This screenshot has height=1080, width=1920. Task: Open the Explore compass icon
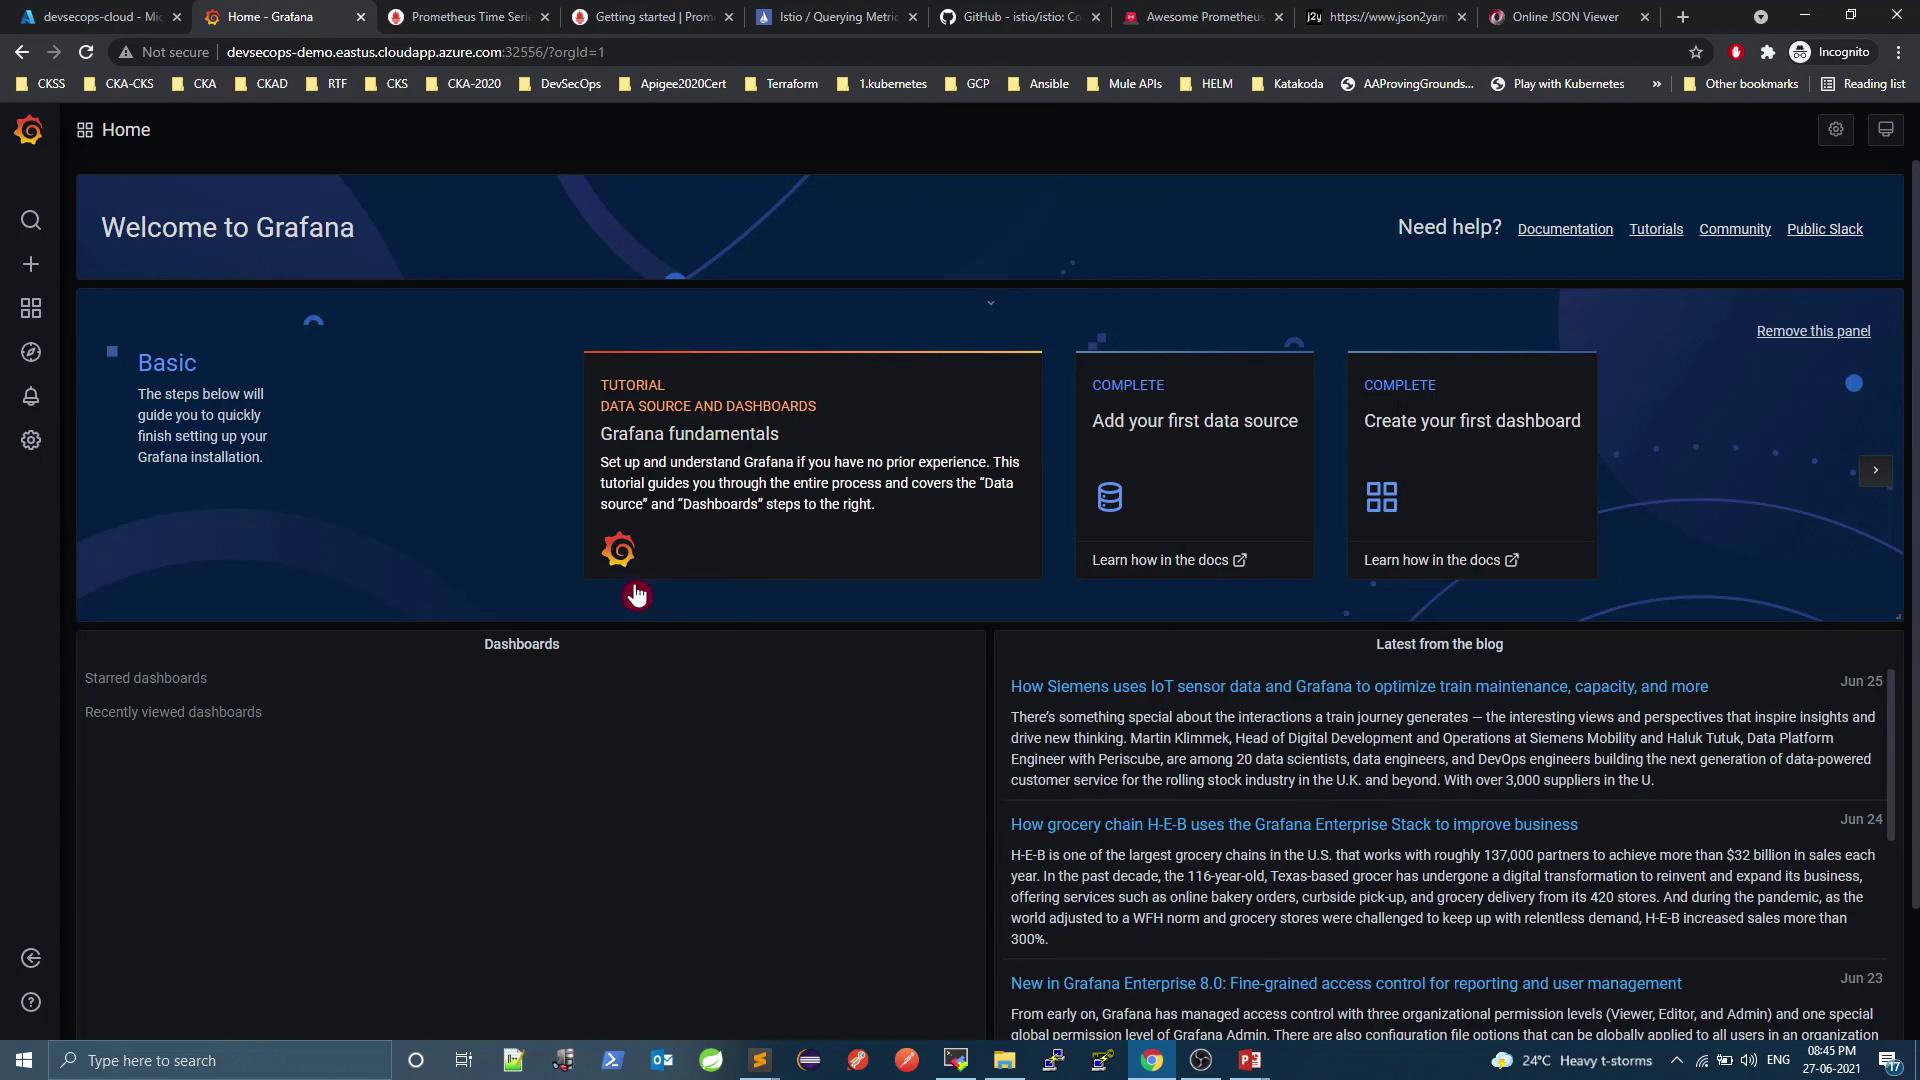point(31,352)
